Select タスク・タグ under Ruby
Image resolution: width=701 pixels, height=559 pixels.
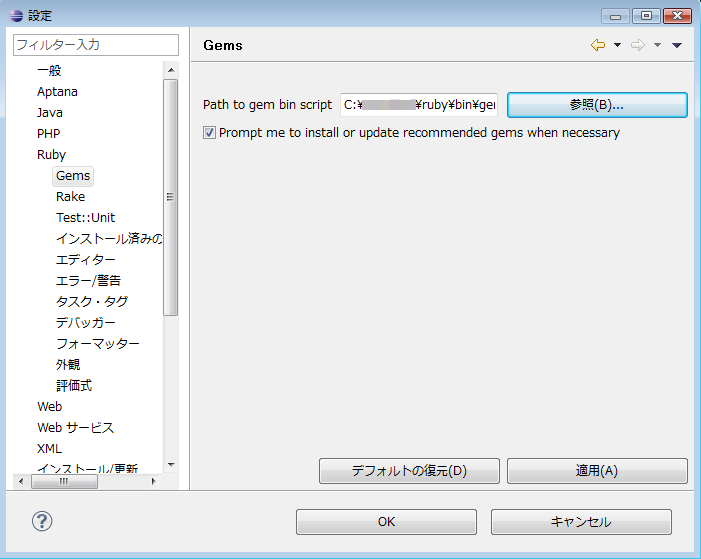(x=92, y=302)
